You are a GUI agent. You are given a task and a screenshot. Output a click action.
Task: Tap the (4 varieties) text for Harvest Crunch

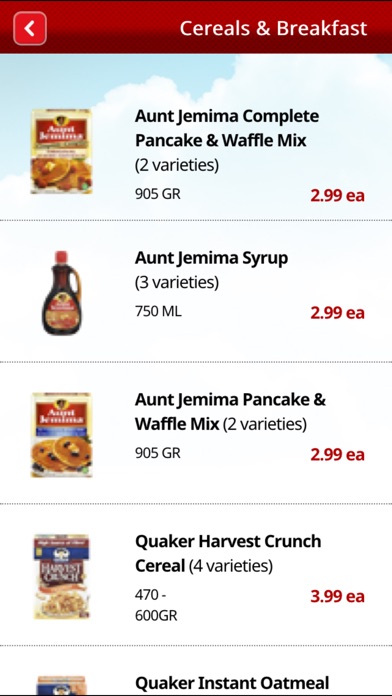point(231,566)
